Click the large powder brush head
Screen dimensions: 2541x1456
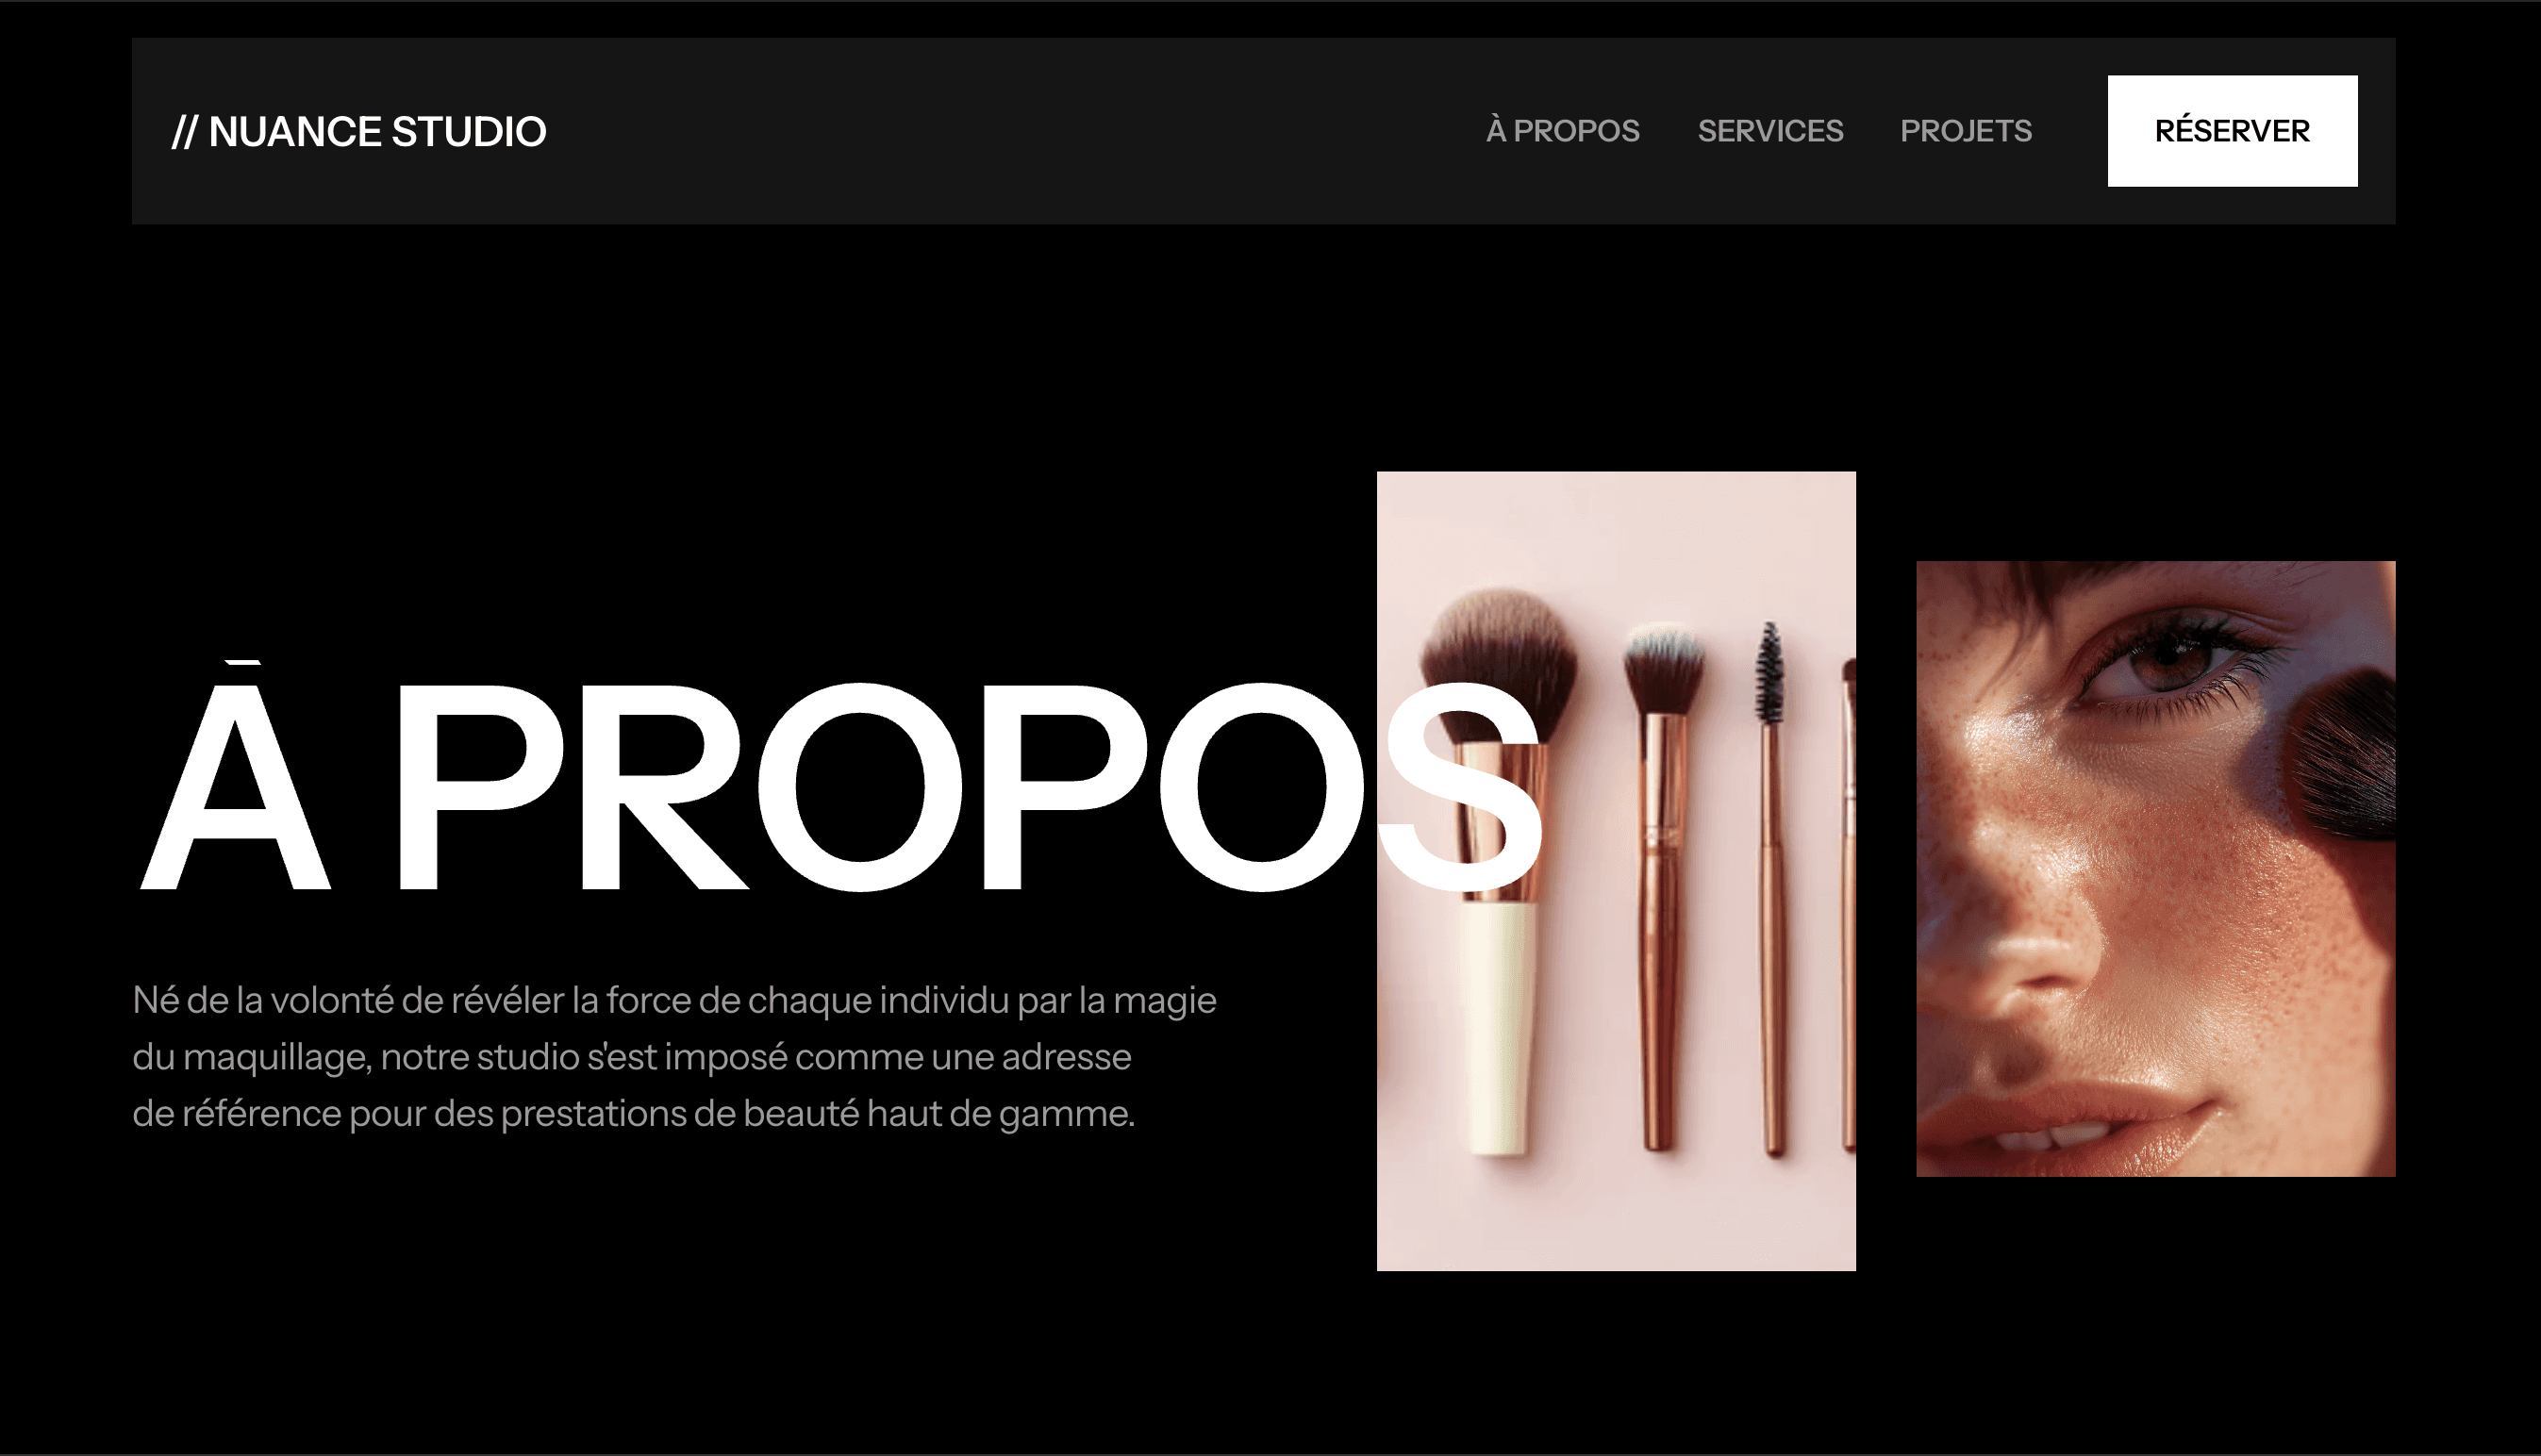(1499, 665)
